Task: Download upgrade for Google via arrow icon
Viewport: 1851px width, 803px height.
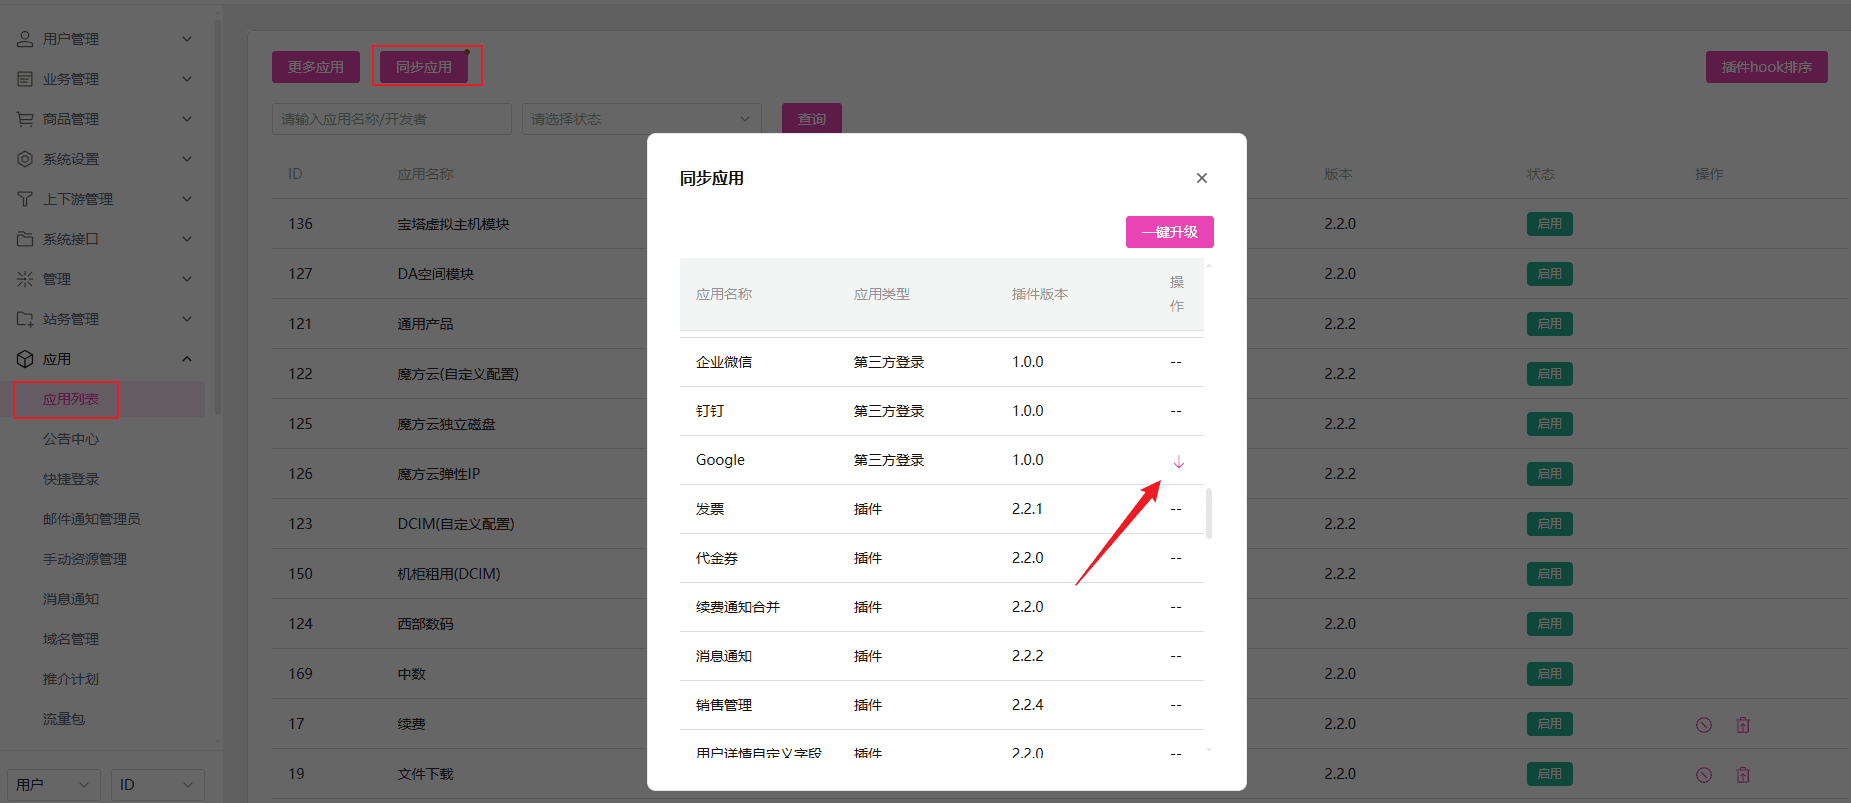Action: pyautogui.click(x=1179, y=461)
